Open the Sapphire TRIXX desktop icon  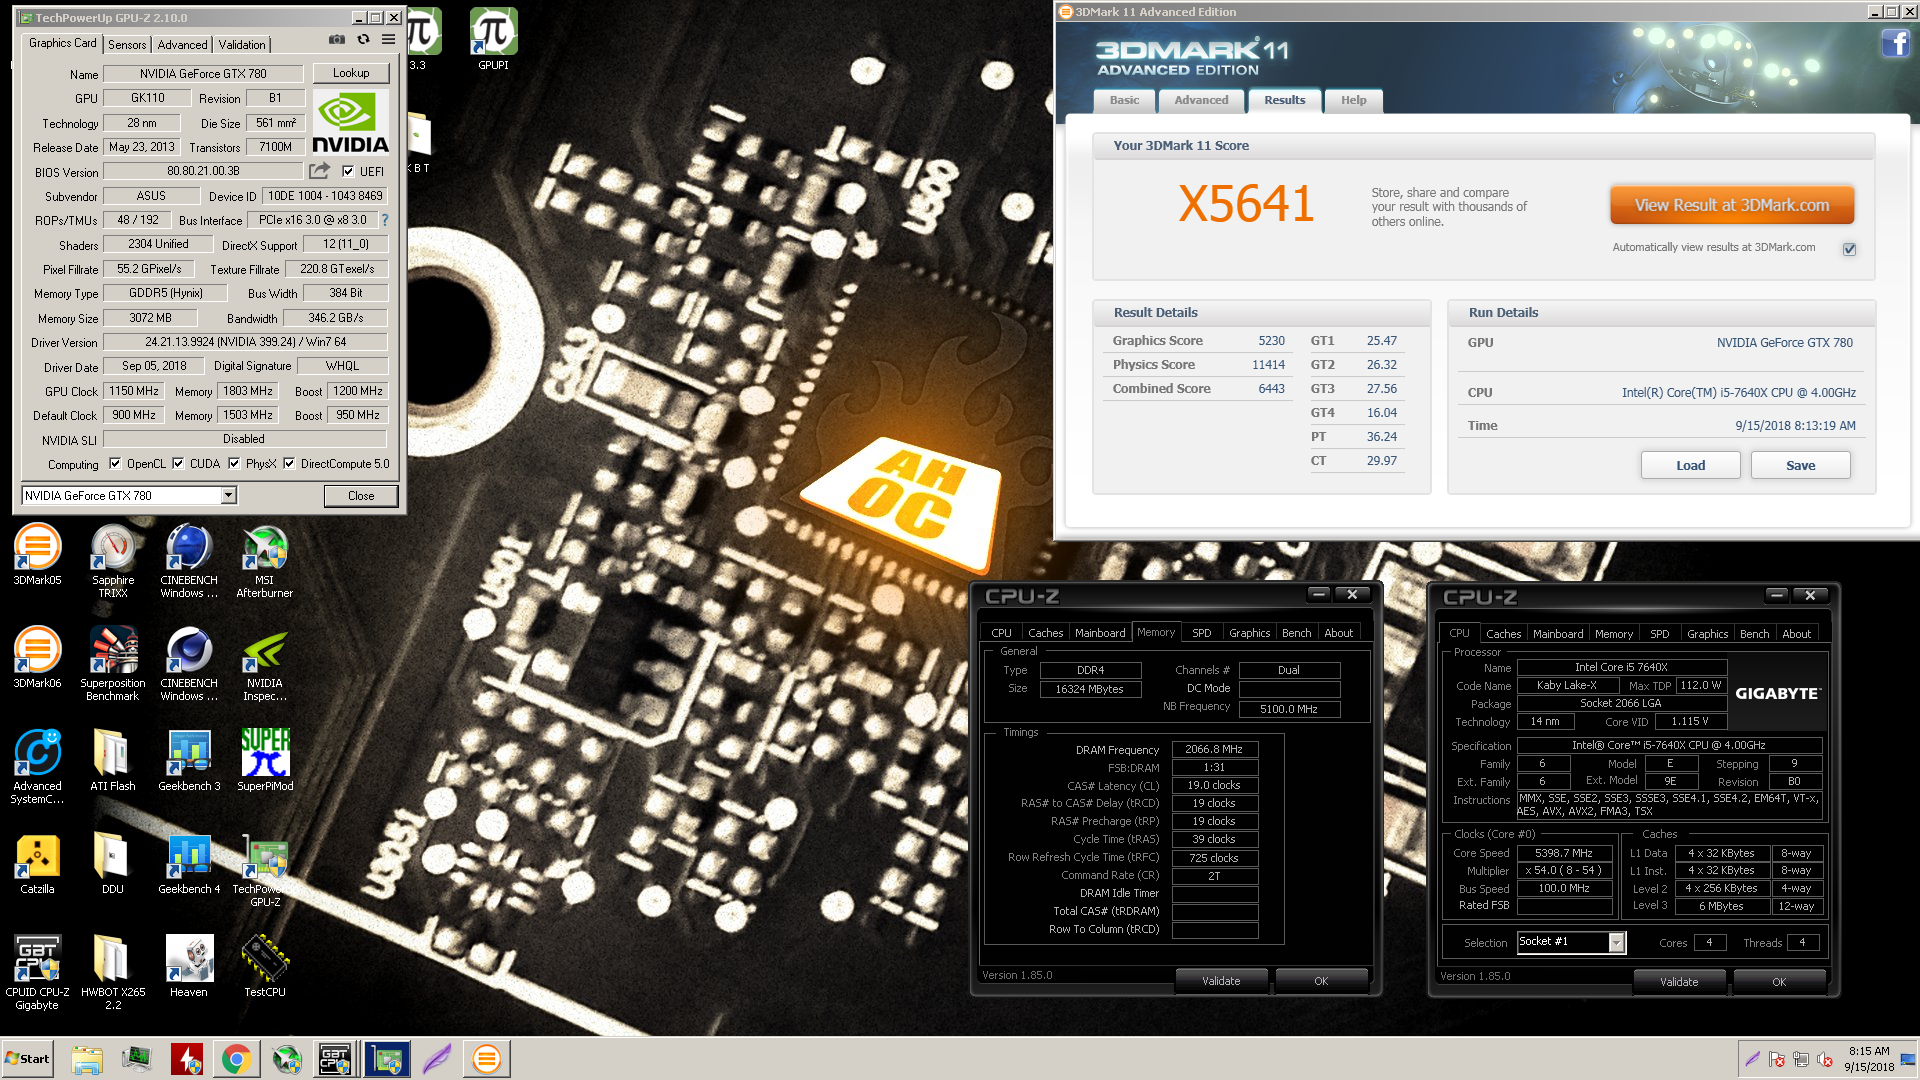coord(113,561)
